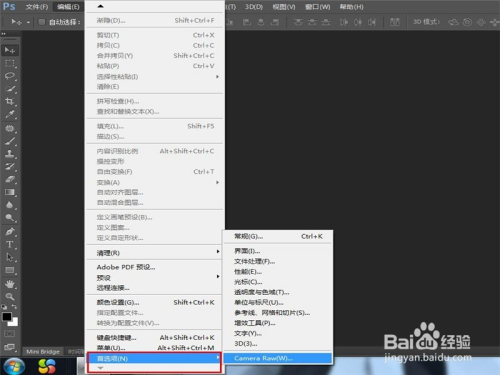This screenshot has height=375, width=500.
Task: Open 键盘快捷键... settings
Action: click(155, 338)
